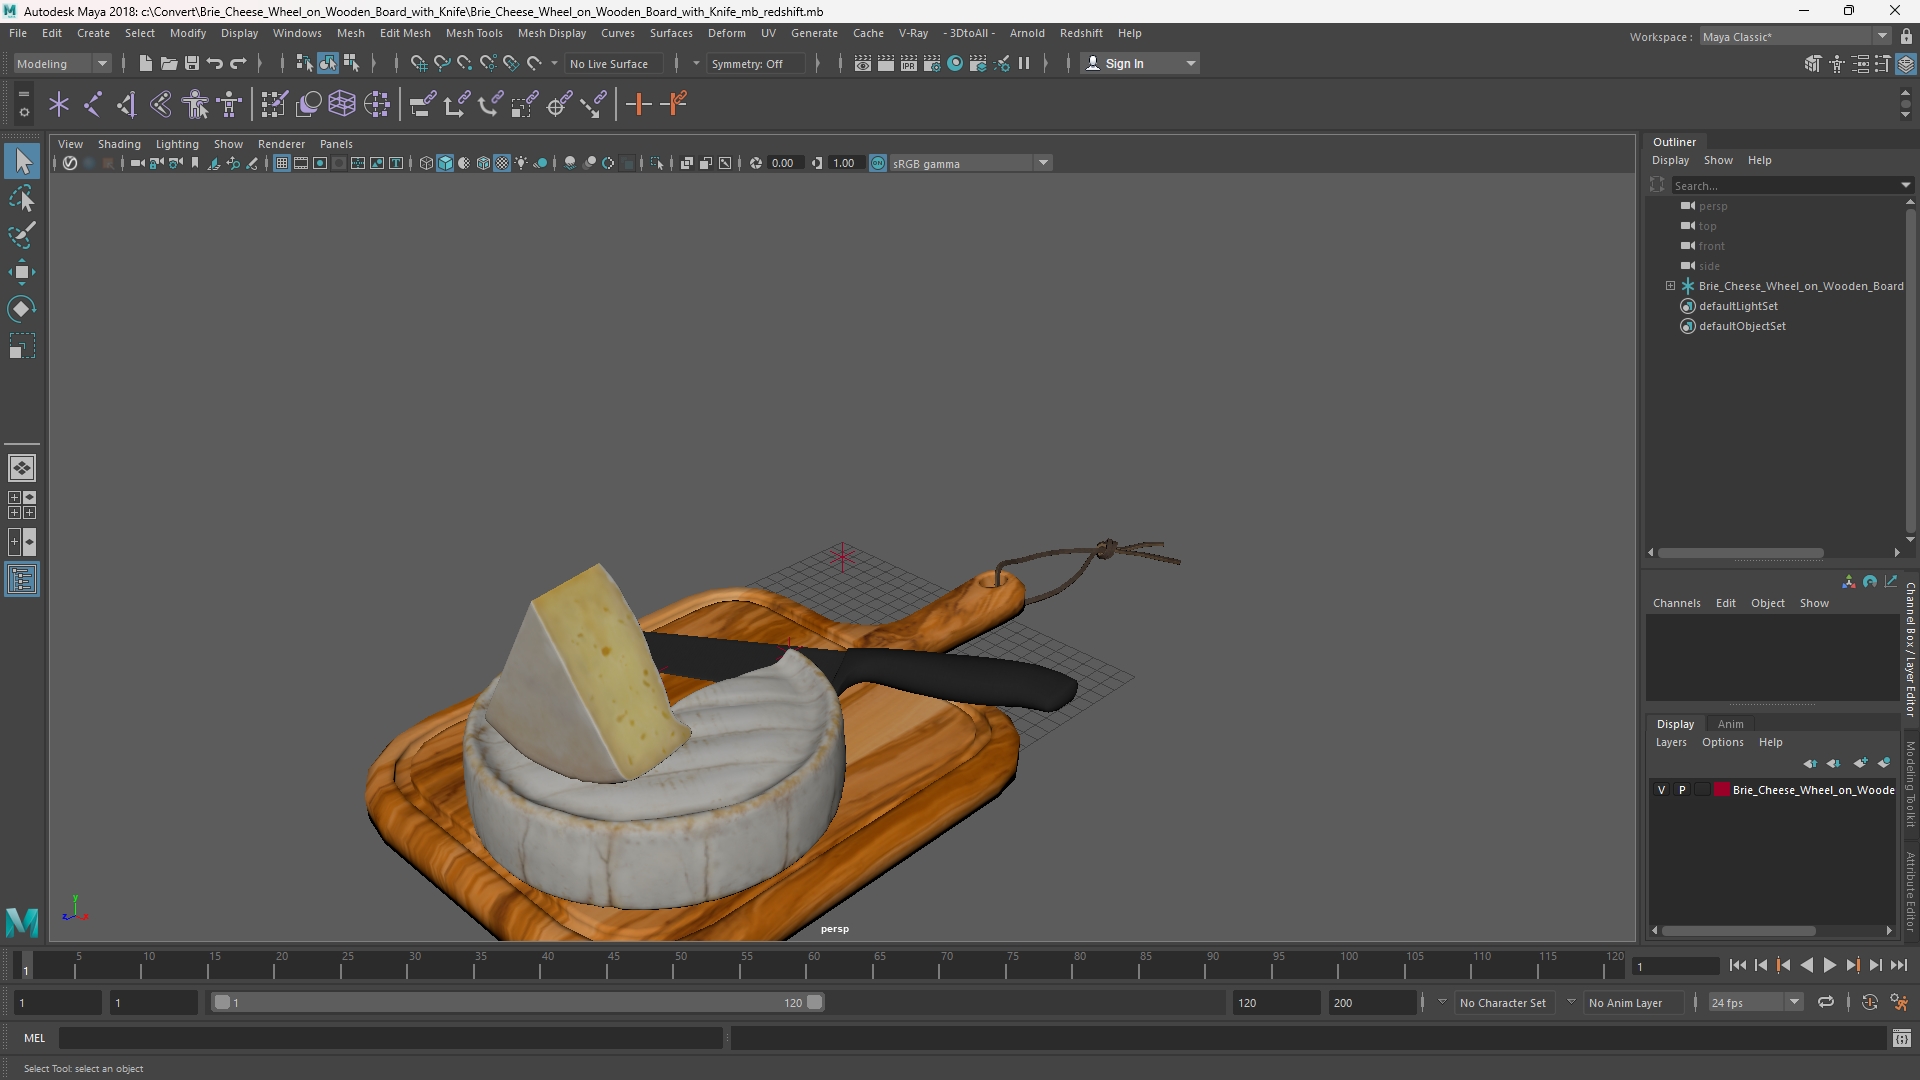Image resolution: width=1920 pixels, height=1080 pixels.
Task: Toggle wireframe on shaded viewport icon
Action: coord(483,163)
